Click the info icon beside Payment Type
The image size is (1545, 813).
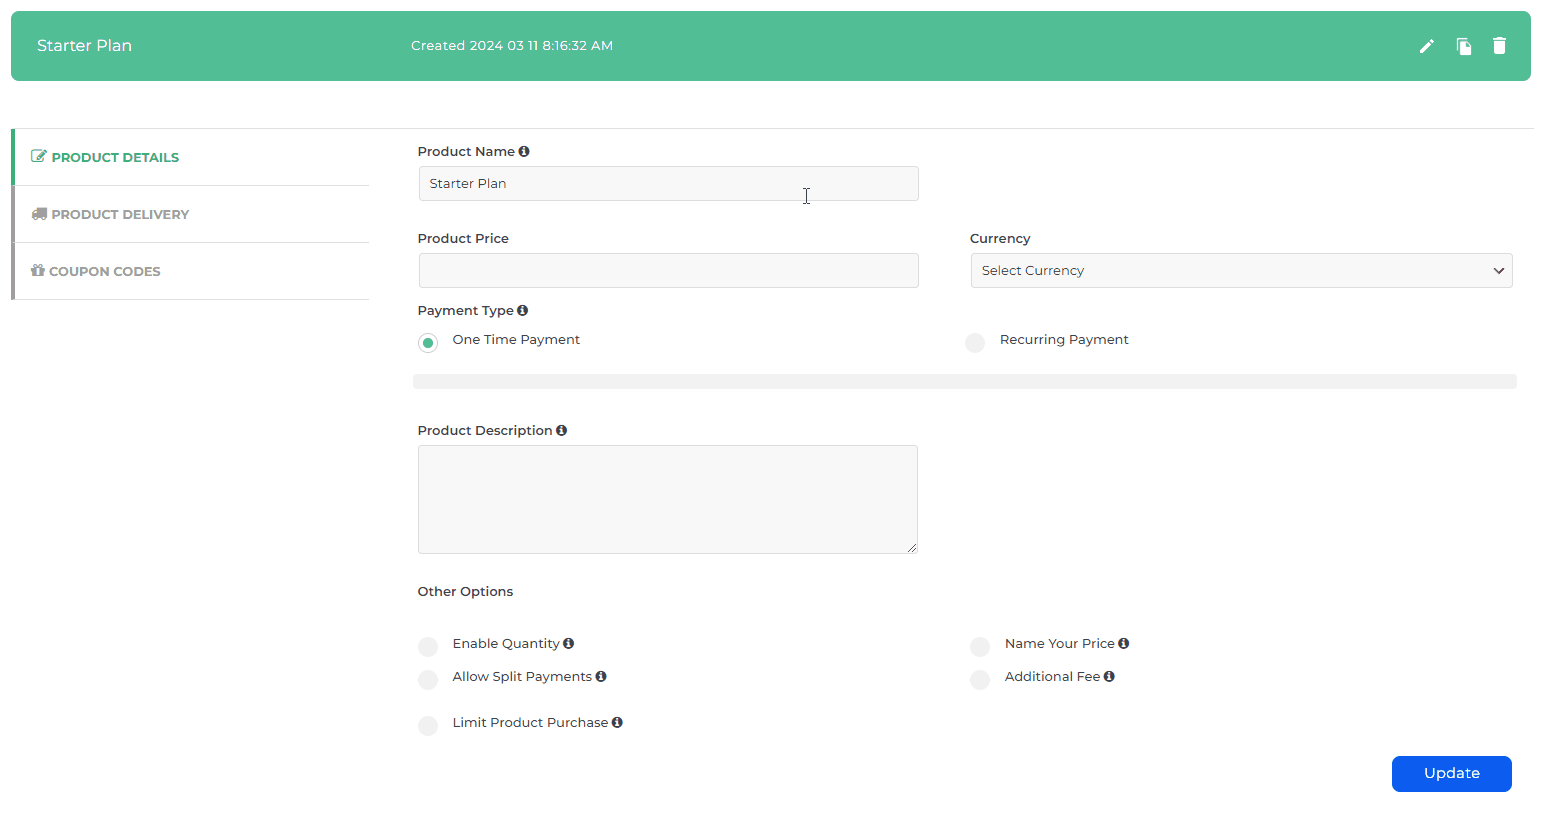pos(522,310)
